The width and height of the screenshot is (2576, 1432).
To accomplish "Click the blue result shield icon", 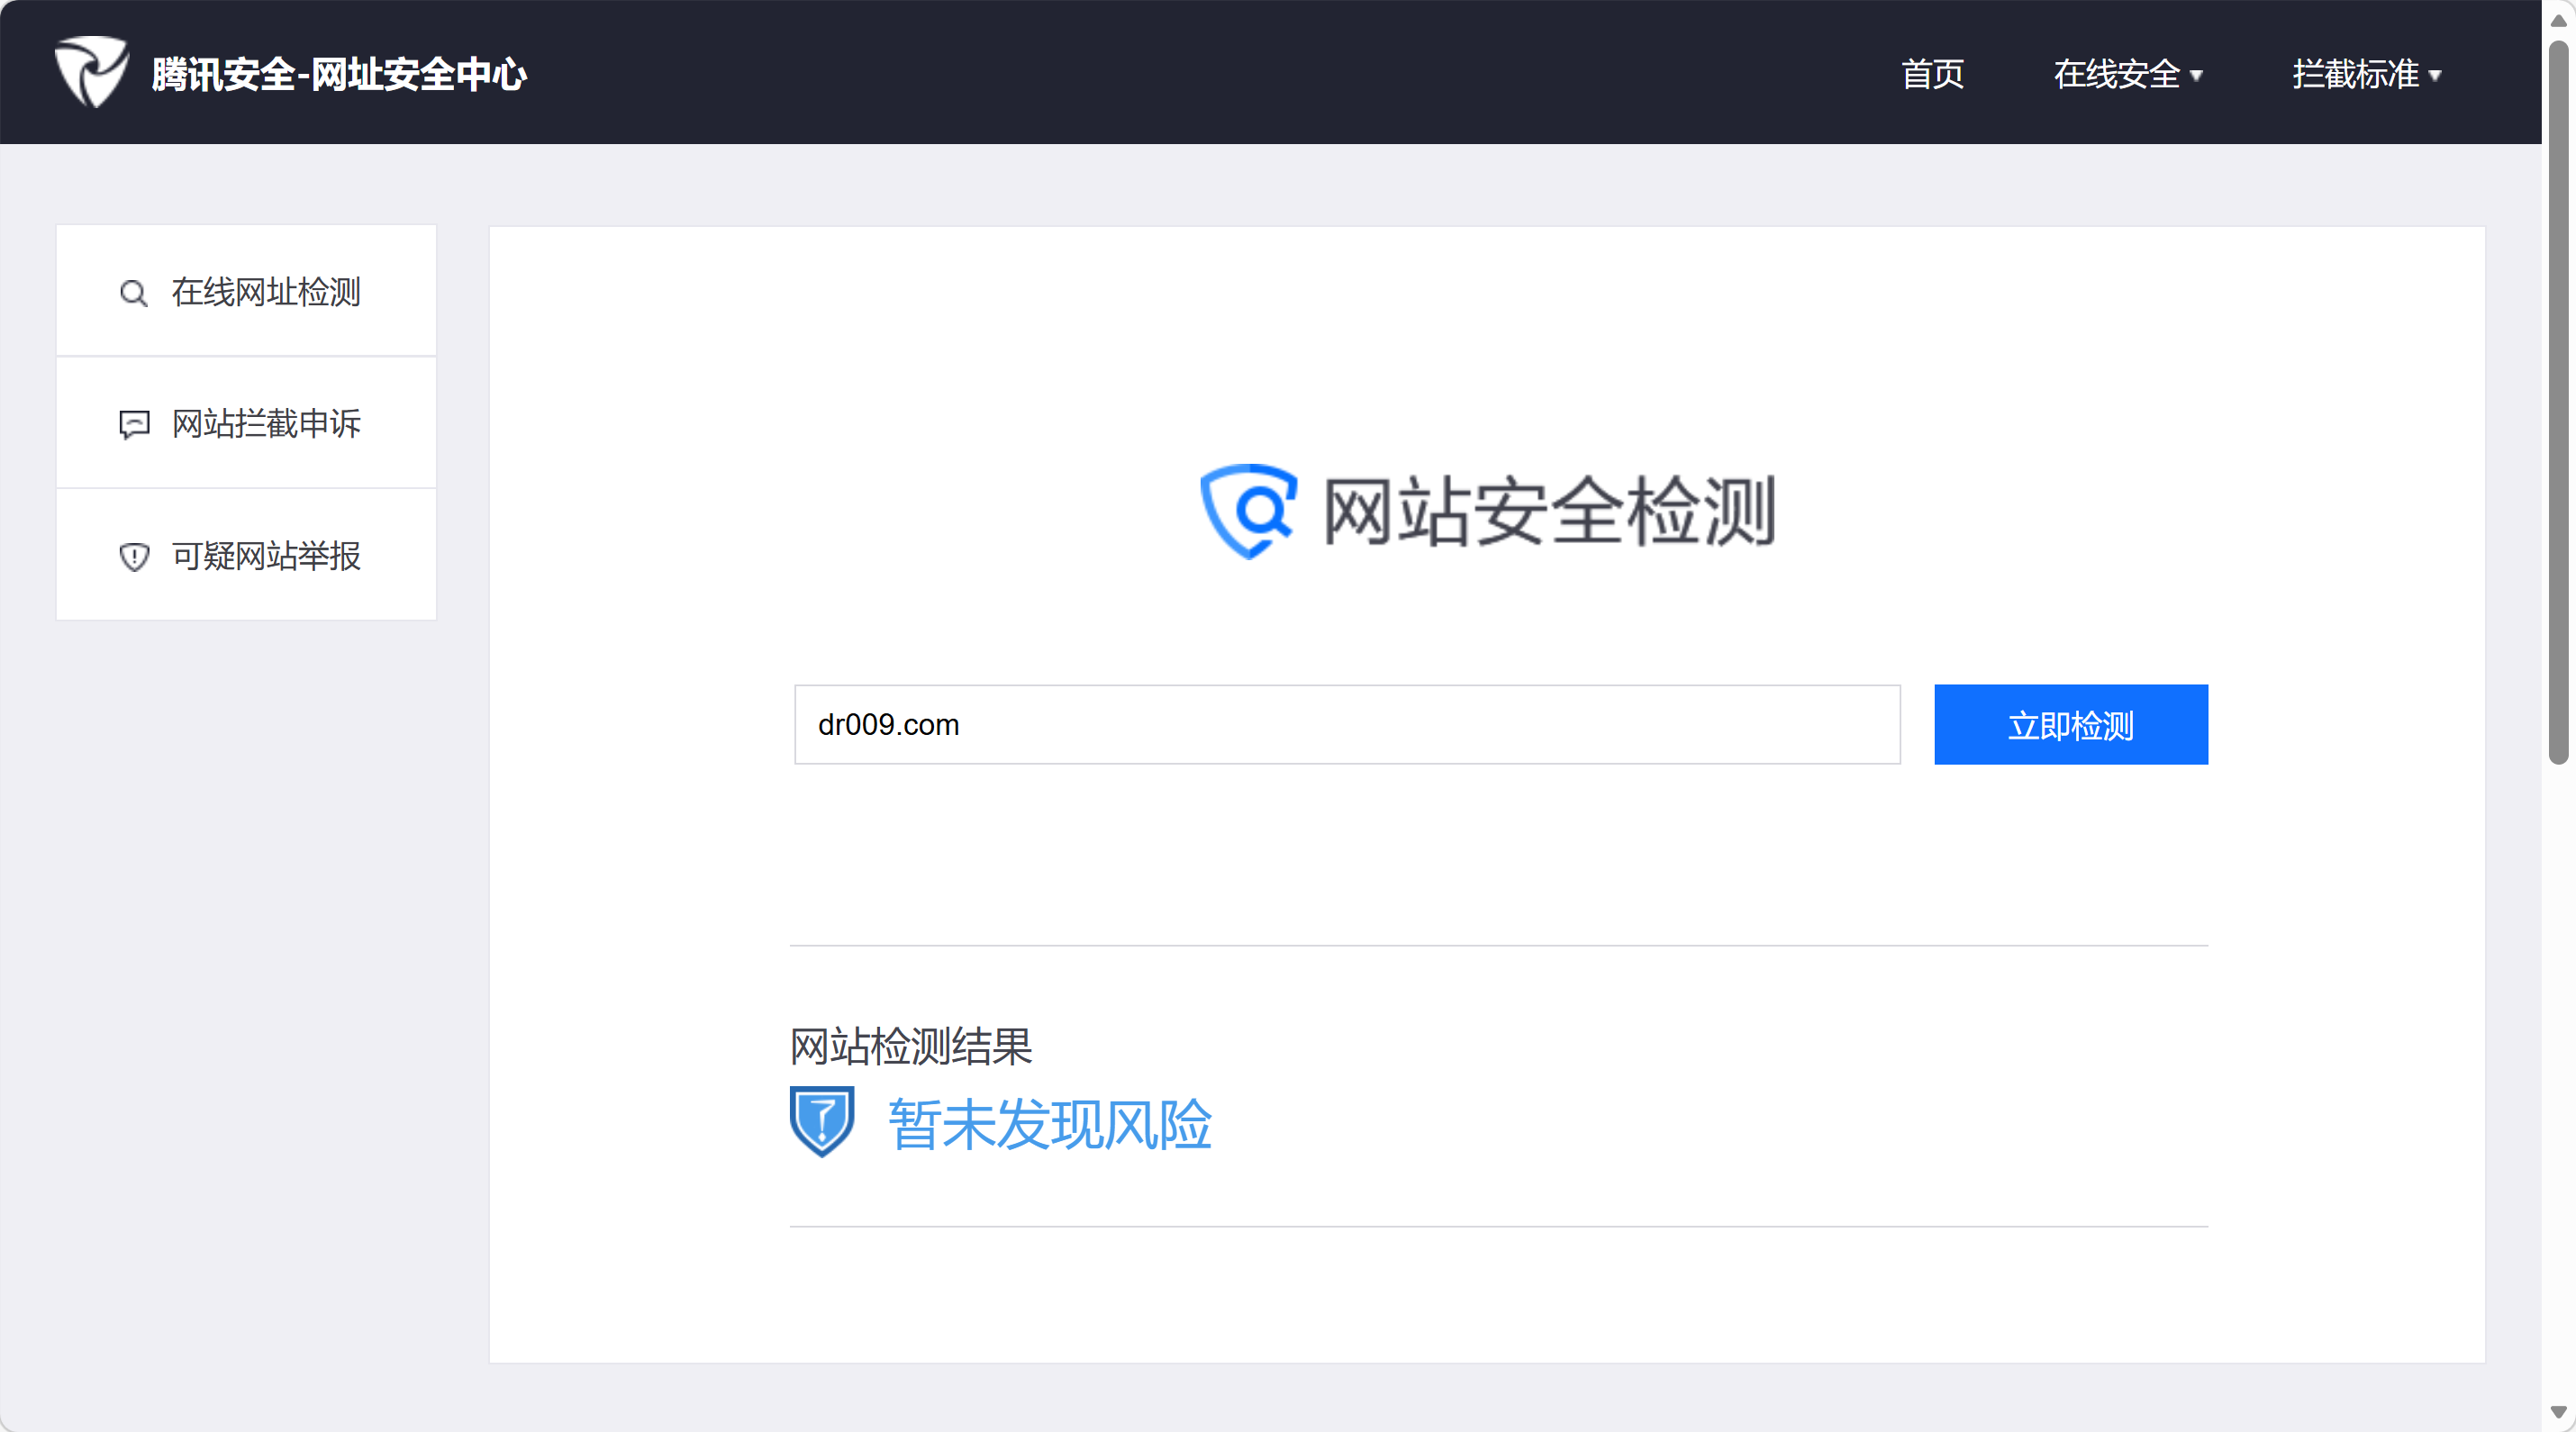I will click(x=822, y=1121).
